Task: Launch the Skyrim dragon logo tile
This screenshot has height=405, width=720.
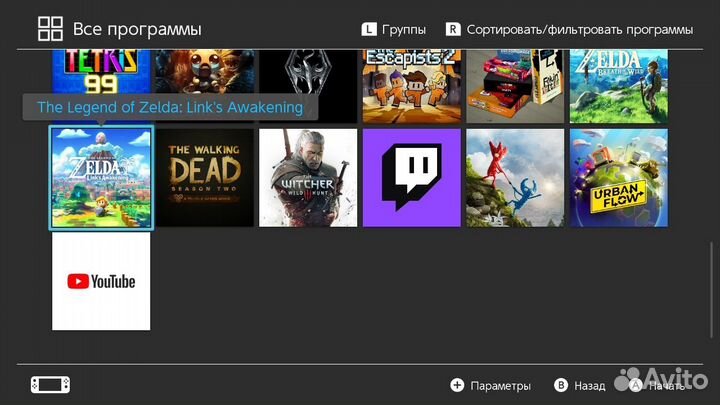Action: (308, 86)
